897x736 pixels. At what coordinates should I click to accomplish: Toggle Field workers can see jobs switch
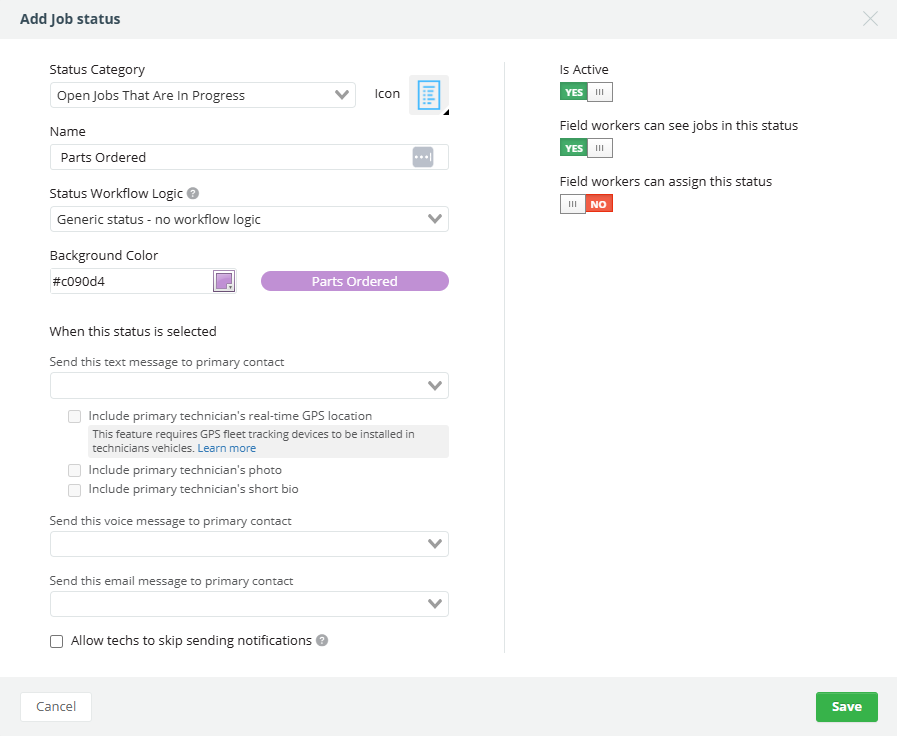click(586, 148)
